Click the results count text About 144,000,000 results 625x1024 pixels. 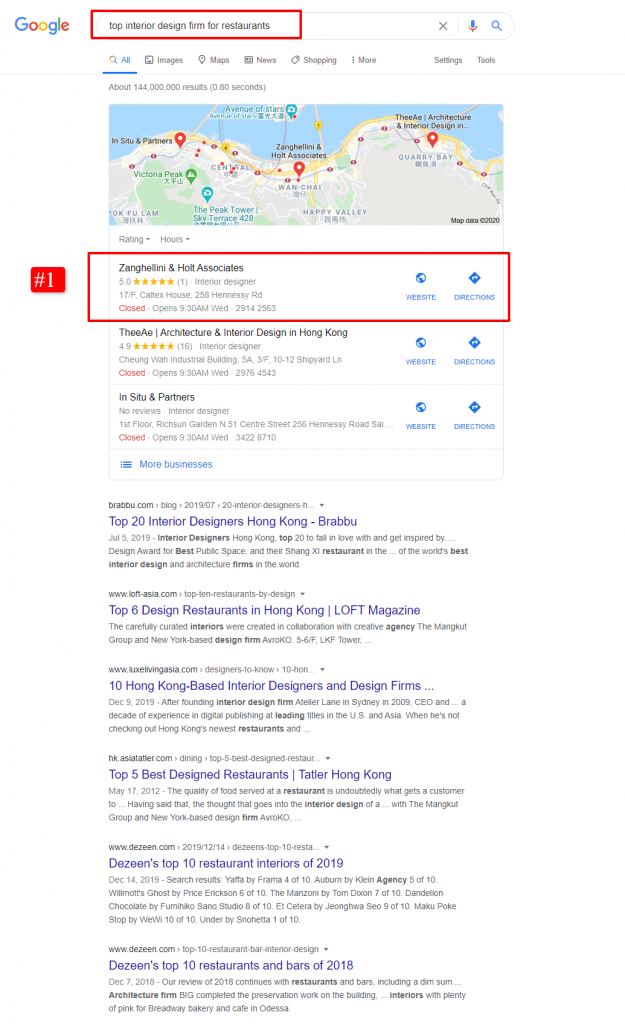pos(187,87)
